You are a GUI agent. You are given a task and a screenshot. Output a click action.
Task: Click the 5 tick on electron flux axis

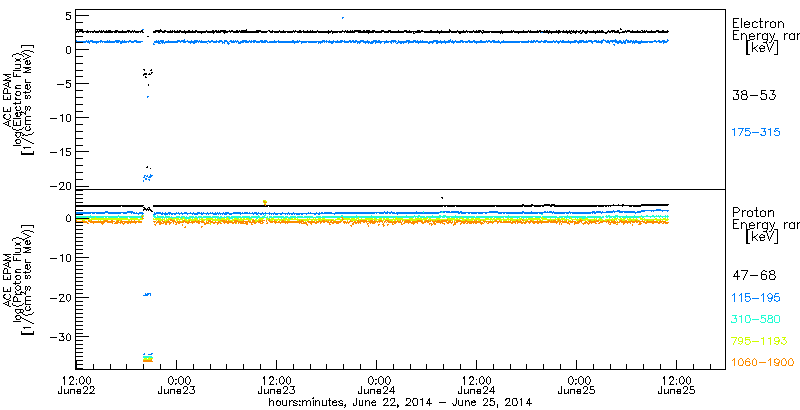click(x=67, y=16)
